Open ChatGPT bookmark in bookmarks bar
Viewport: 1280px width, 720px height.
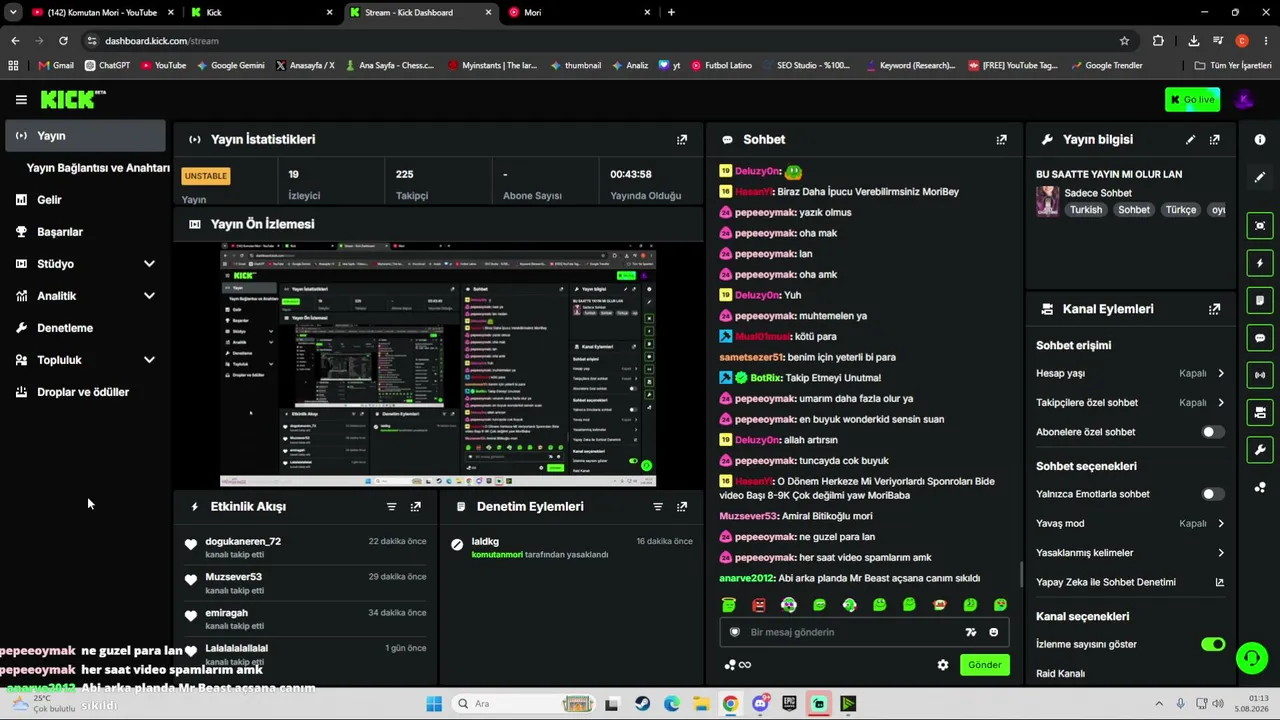107,66
